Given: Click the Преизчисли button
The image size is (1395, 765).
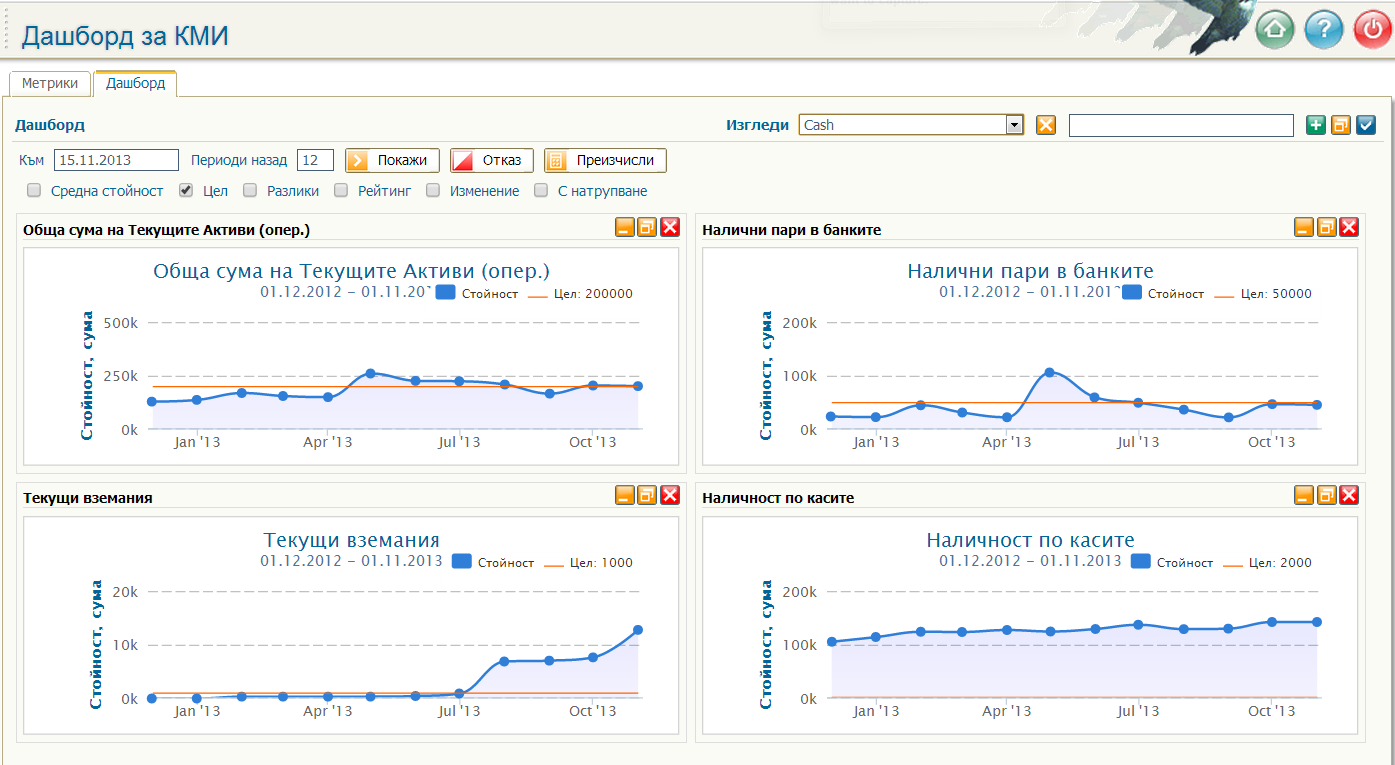Looking at the screenshot, I should (x=605, y=160).
